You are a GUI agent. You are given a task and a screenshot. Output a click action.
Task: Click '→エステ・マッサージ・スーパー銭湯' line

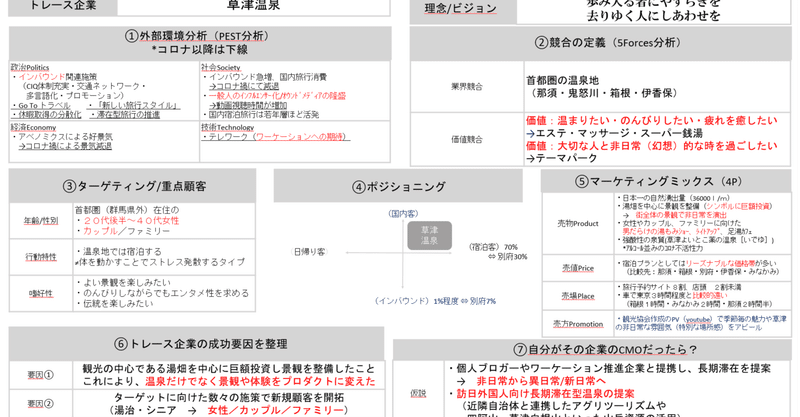[x=614, y=133]
